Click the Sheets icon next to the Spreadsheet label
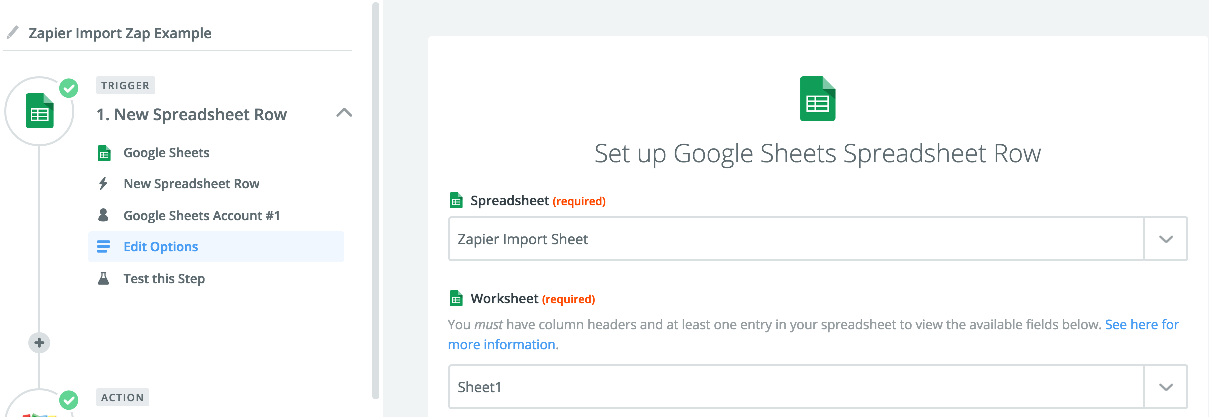 click(x=456, y=200)
